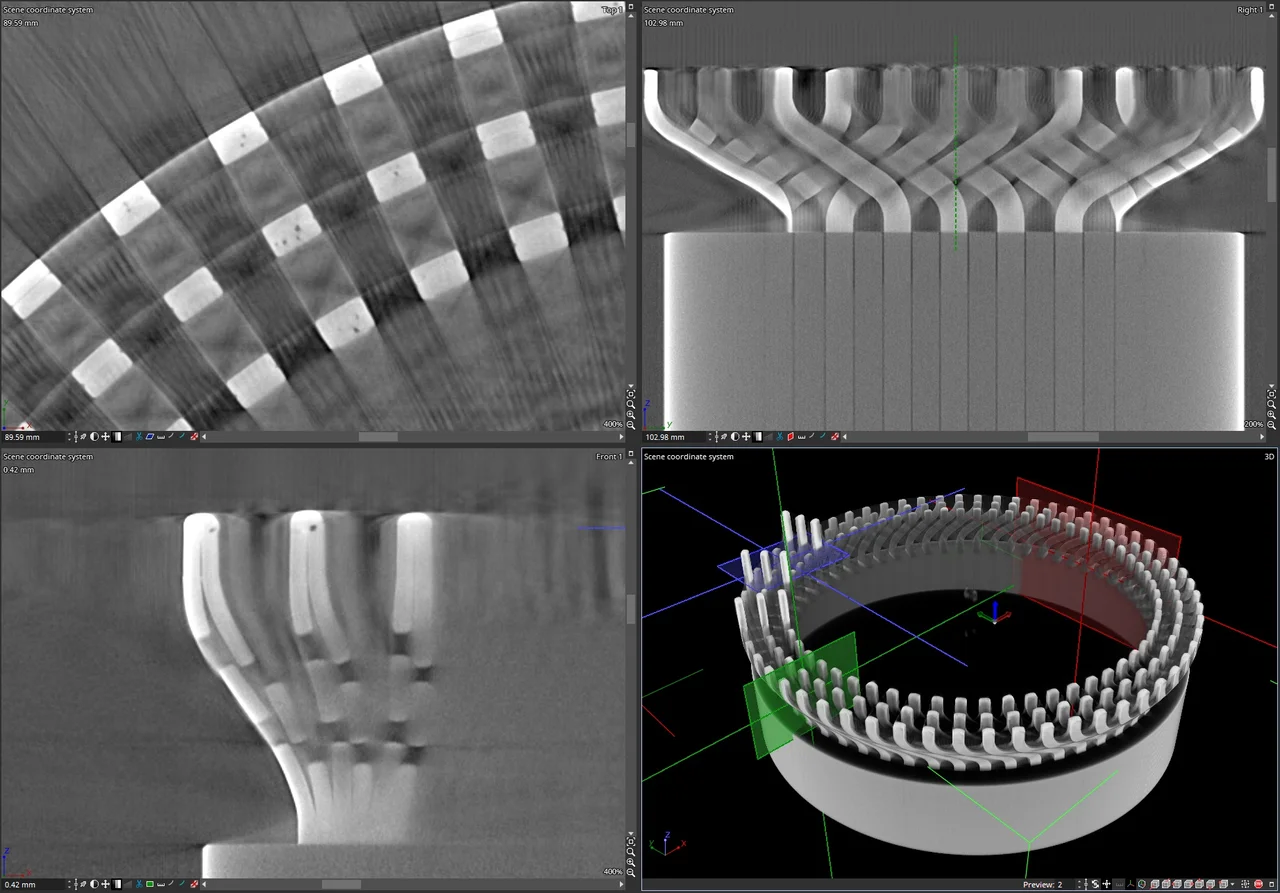Click the coordinate axes icon in 3D toolbar

pyautogui.click(x=1131, y=884)
